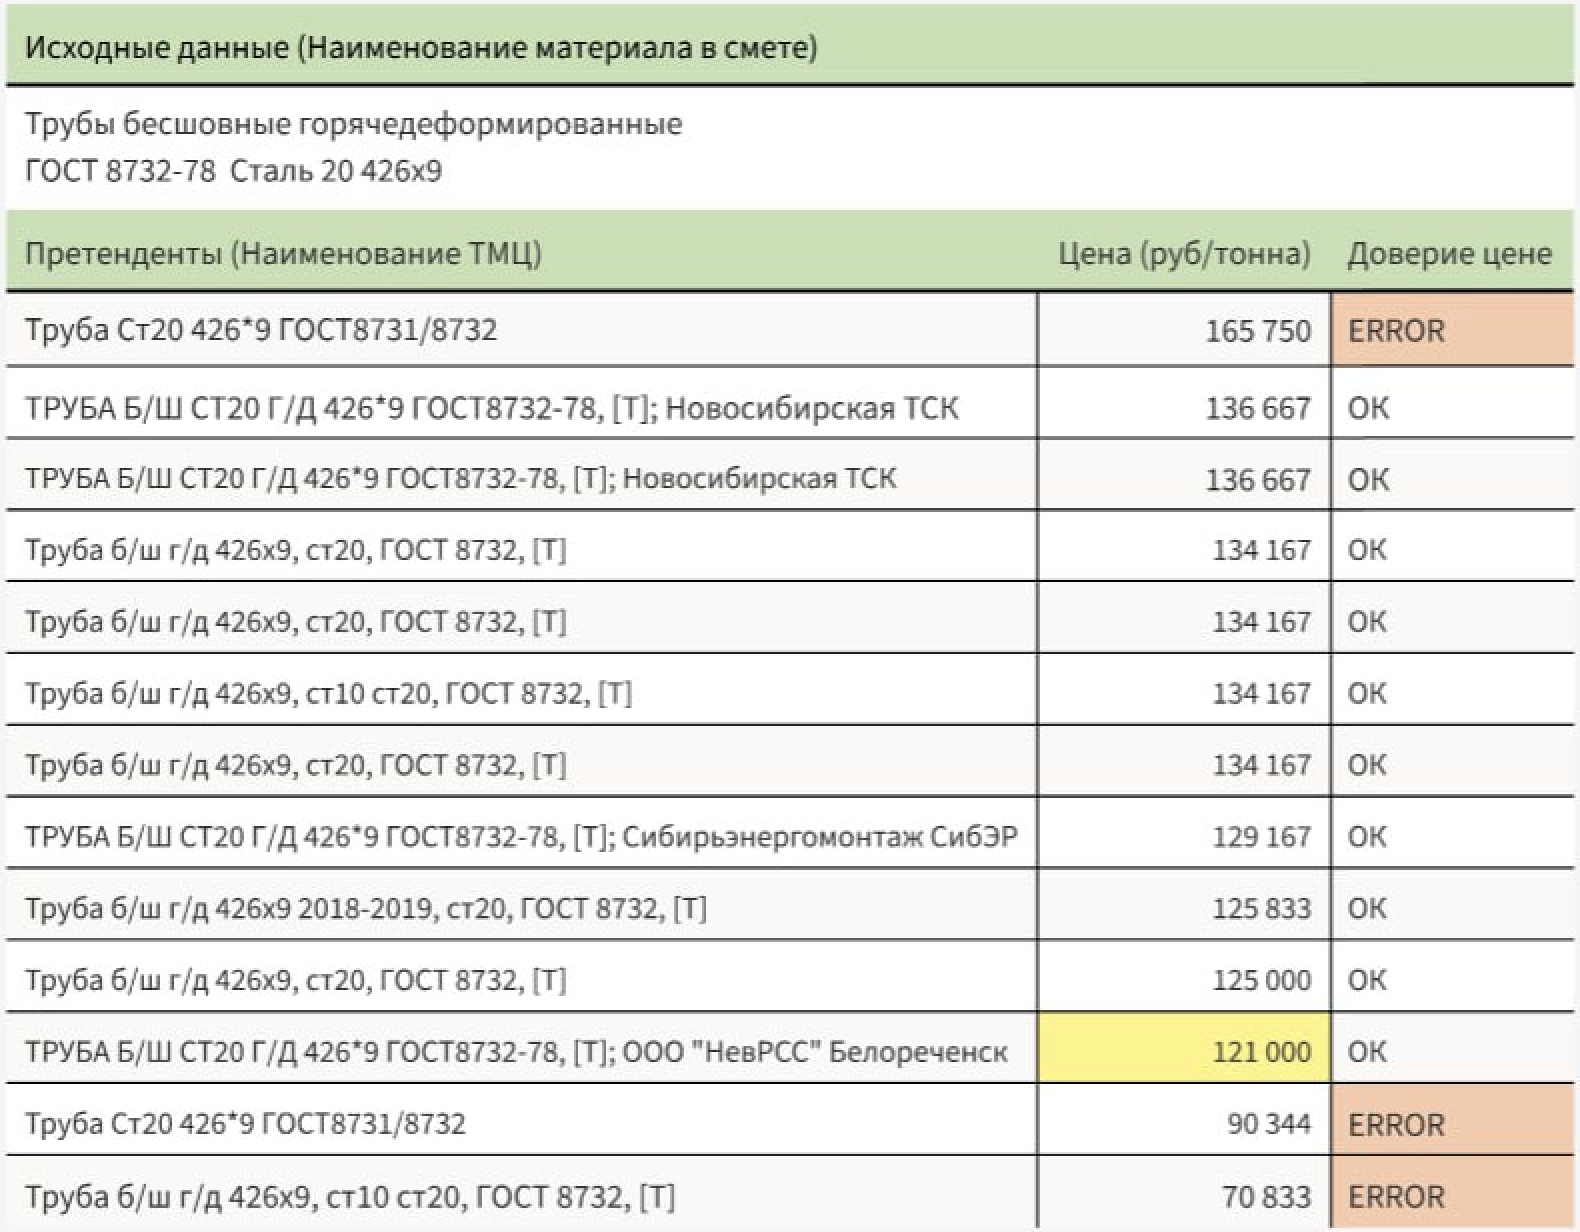Select first Новосибирская ТСК pipe row
This screenshot has width=1580, height=1232.
point(491,408)
